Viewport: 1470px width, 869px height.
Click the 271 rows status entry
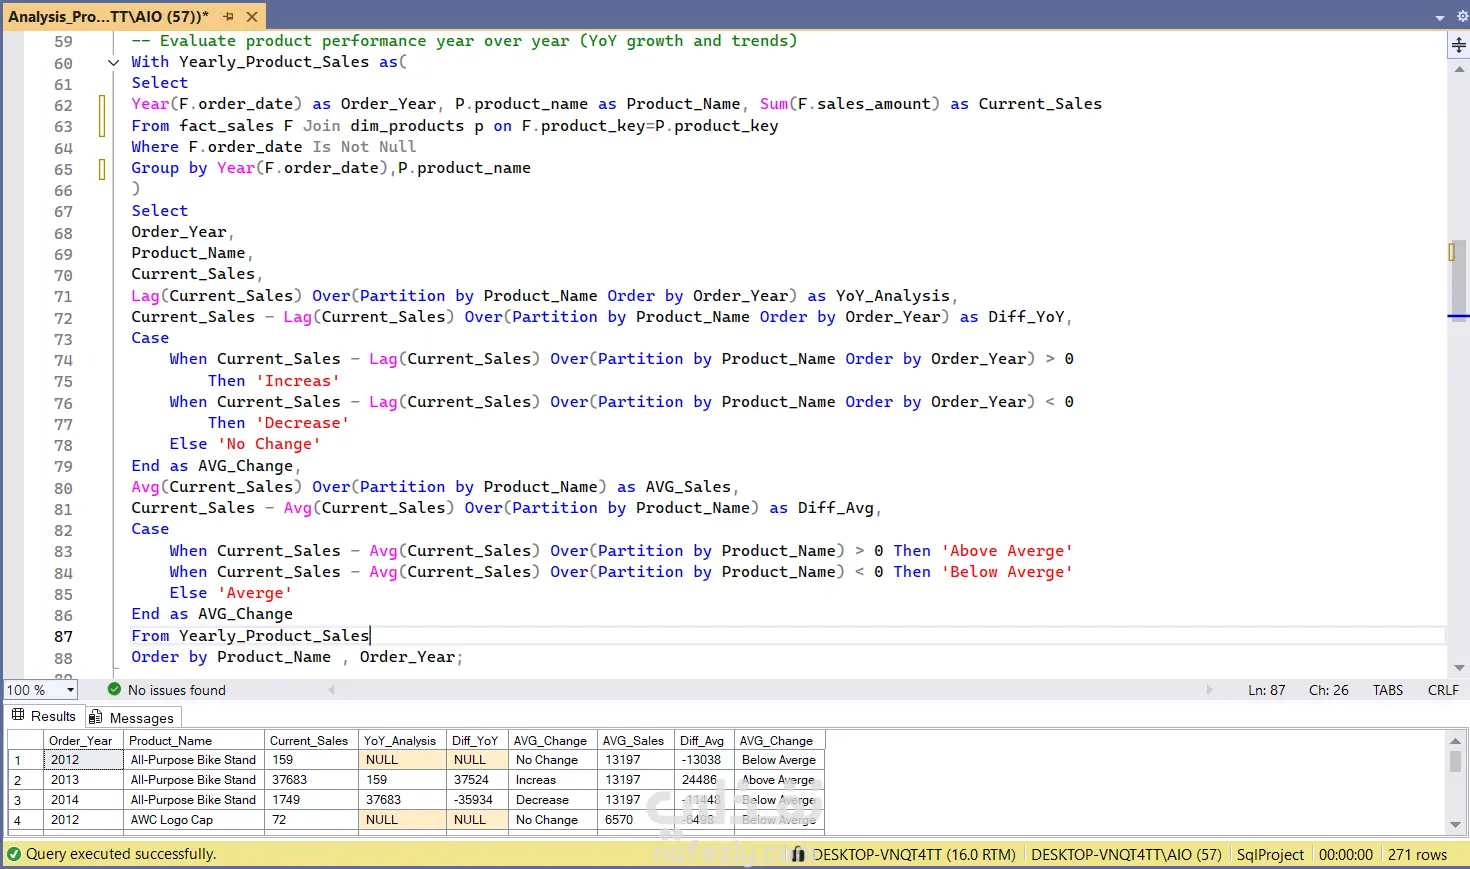coord(1417,854)
